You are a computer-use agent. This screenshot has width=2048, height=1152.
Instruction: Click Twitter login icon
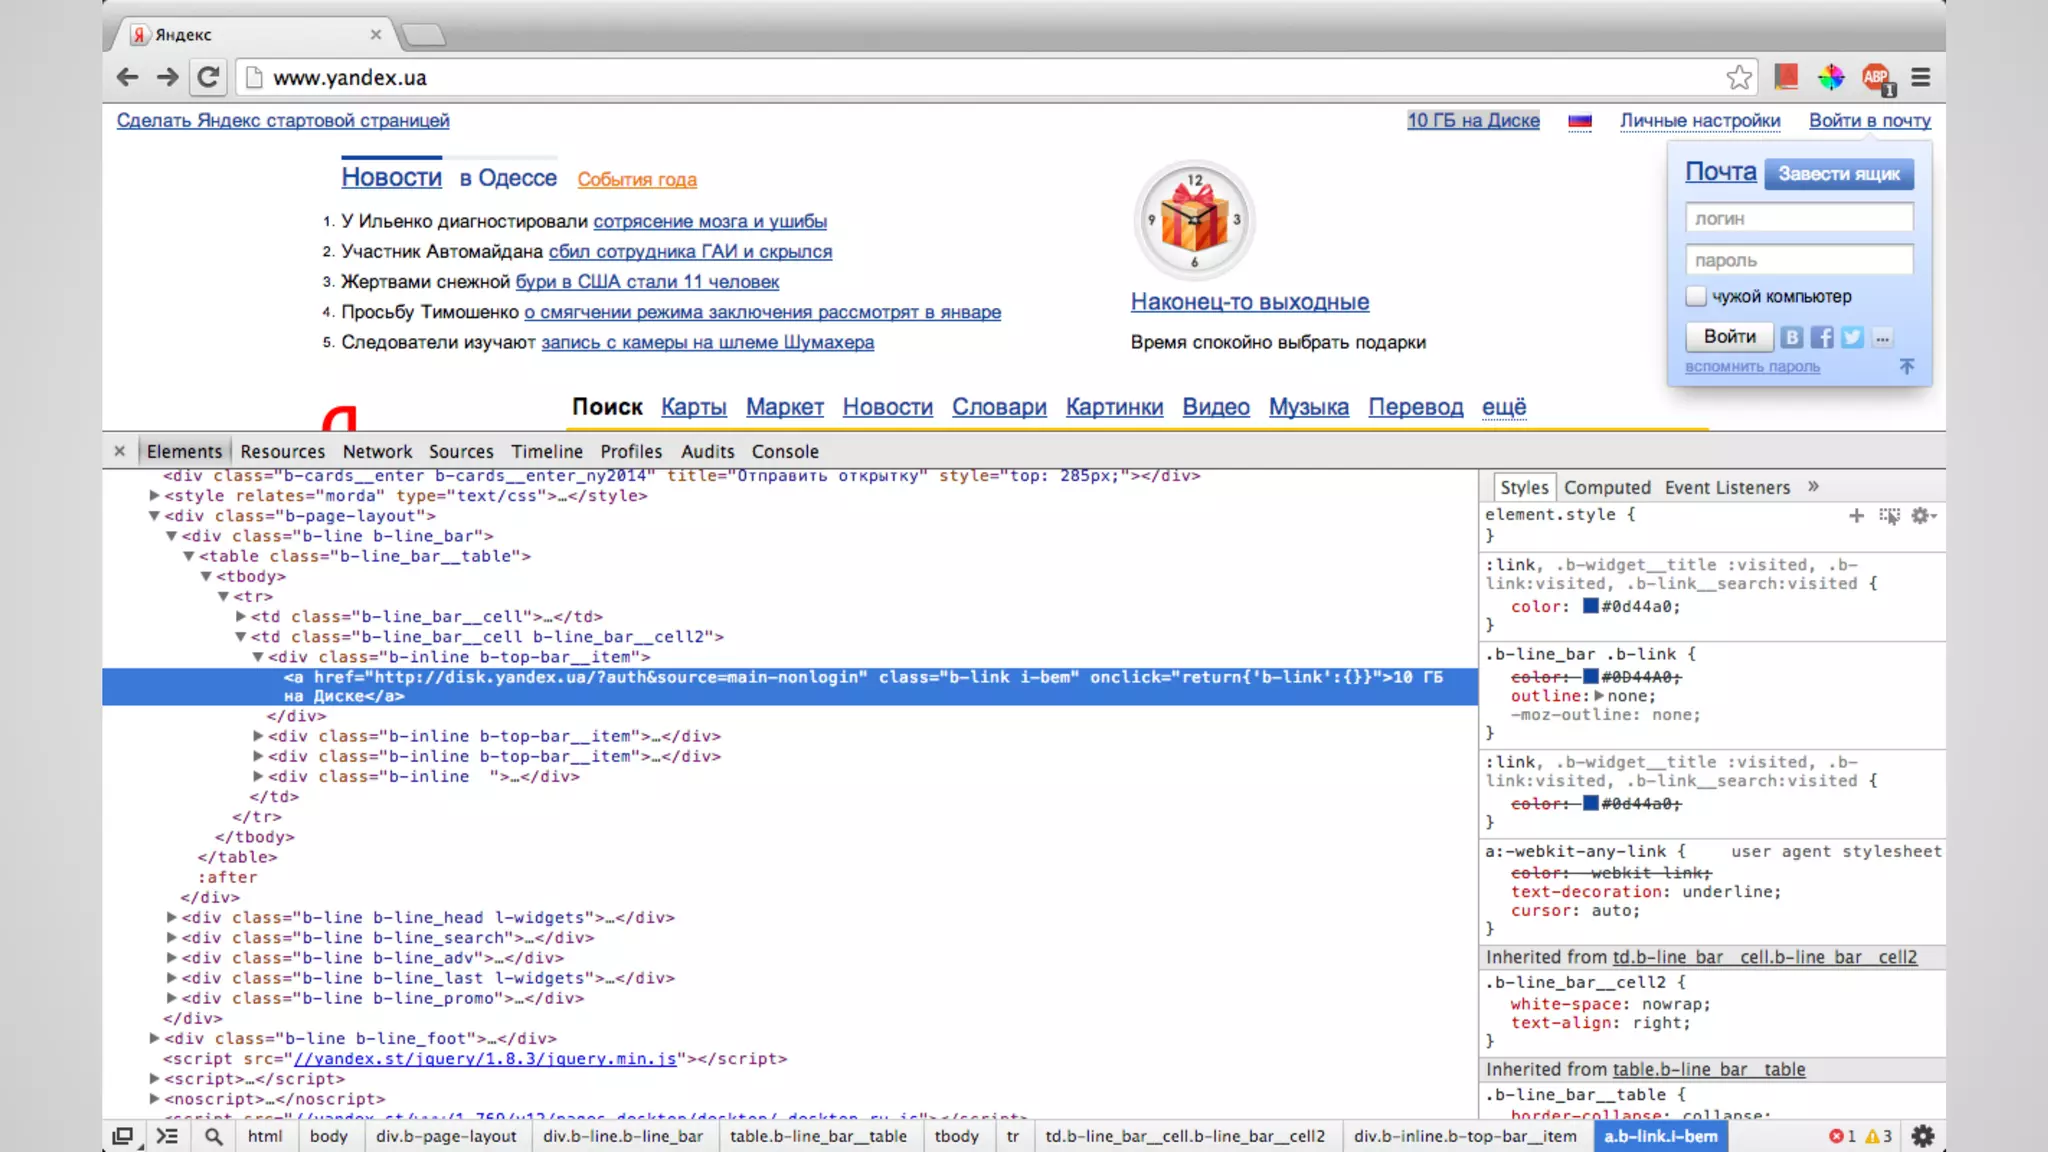coord(1852,338)
